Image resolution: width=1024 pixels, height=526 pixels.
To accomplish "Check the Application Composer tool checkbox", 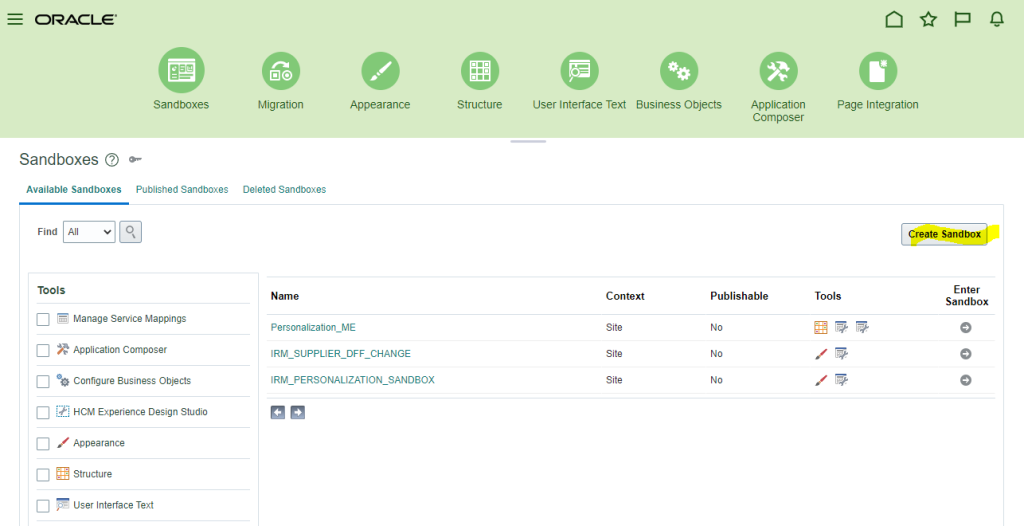I will coord(43,350).
